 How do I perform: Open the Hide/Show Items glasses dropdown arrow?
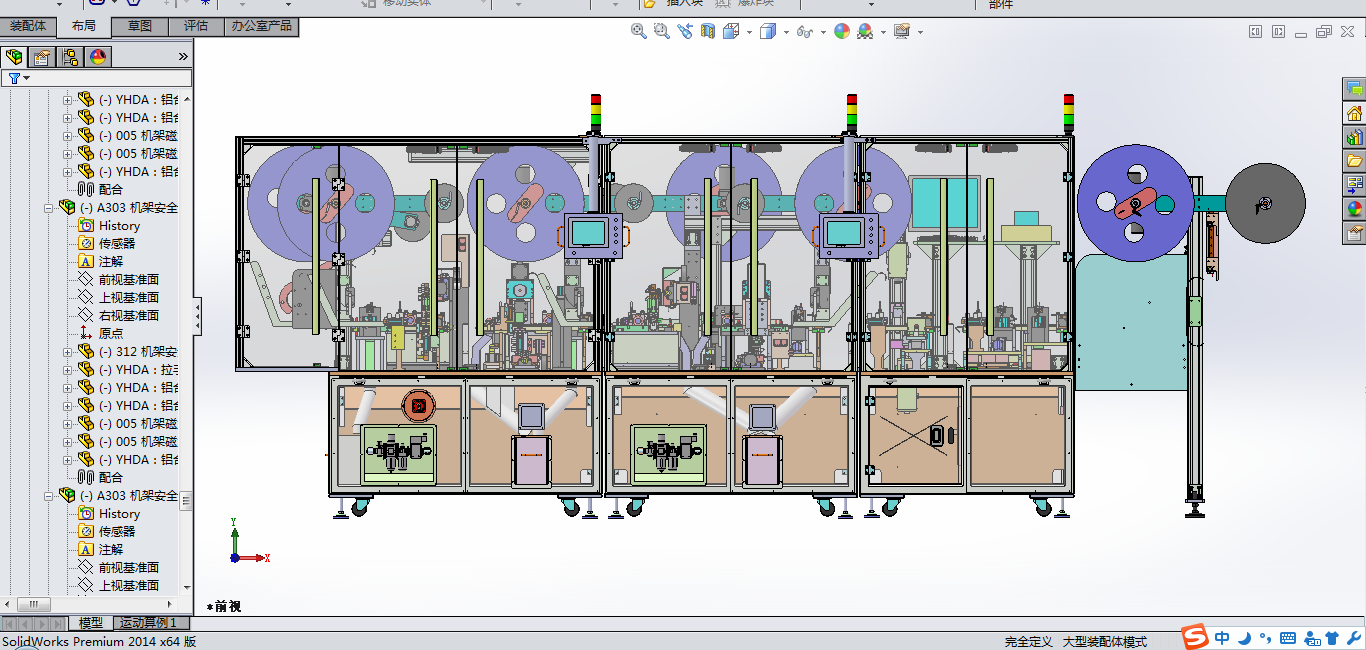823,32
